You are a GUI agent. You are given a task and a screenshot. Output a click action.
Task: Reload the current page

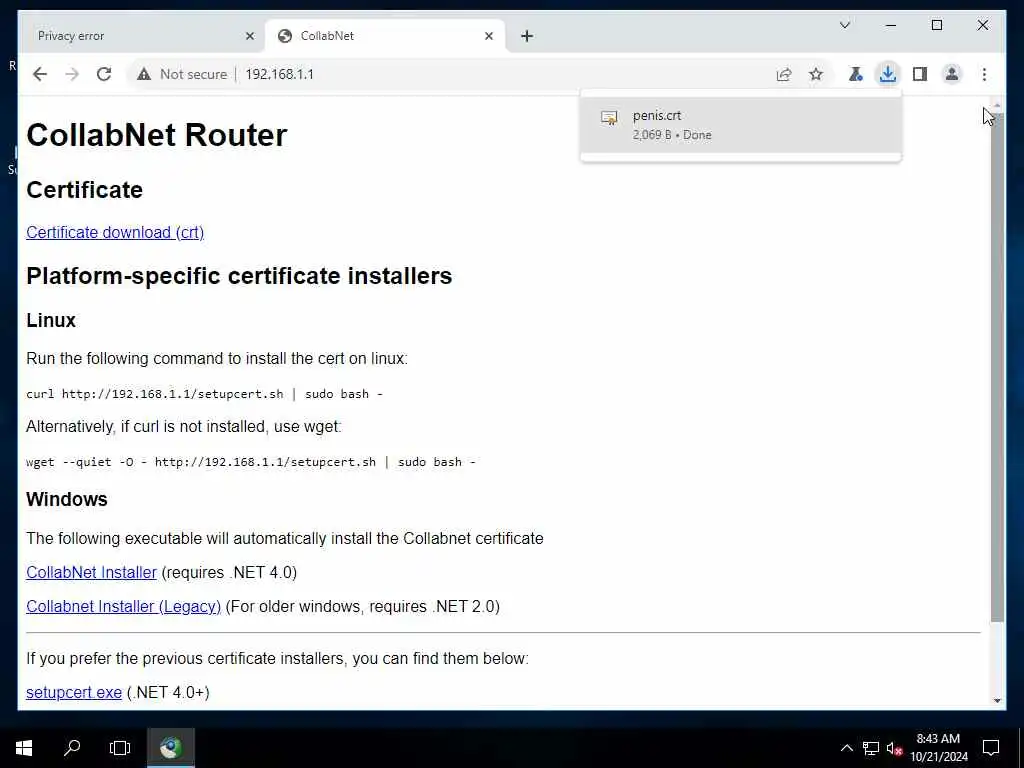104,74
